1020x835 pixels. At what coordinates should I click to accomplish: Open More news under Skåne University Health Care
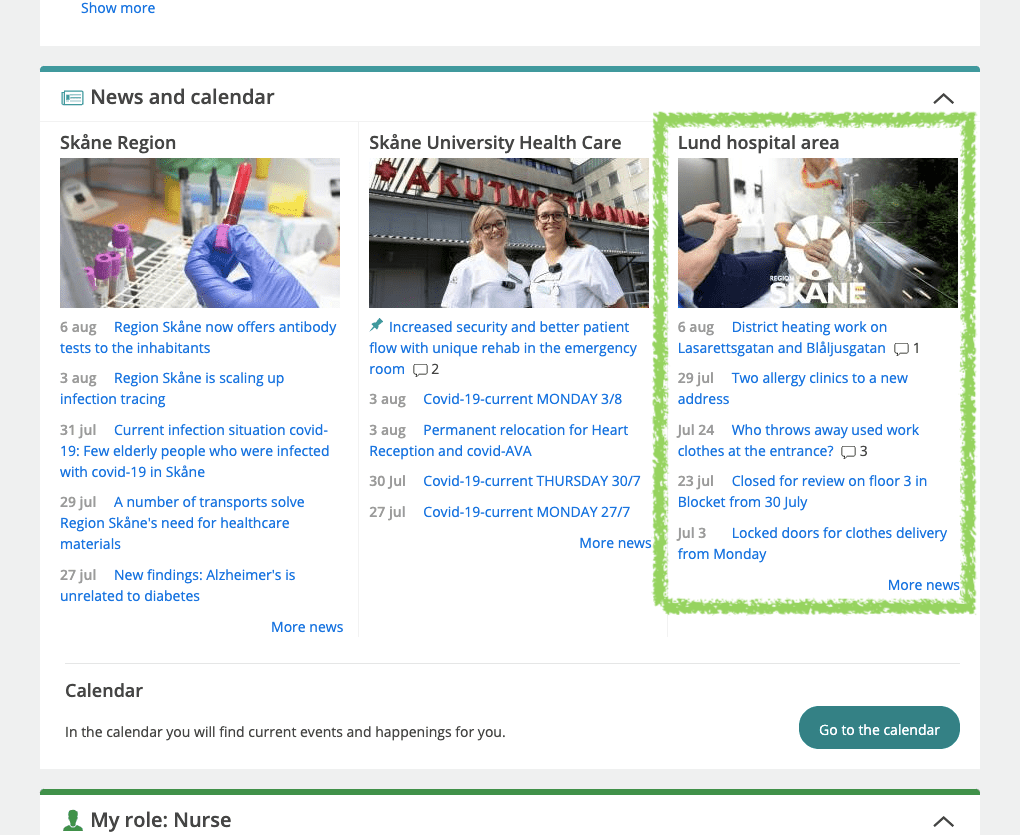(615, 543)
